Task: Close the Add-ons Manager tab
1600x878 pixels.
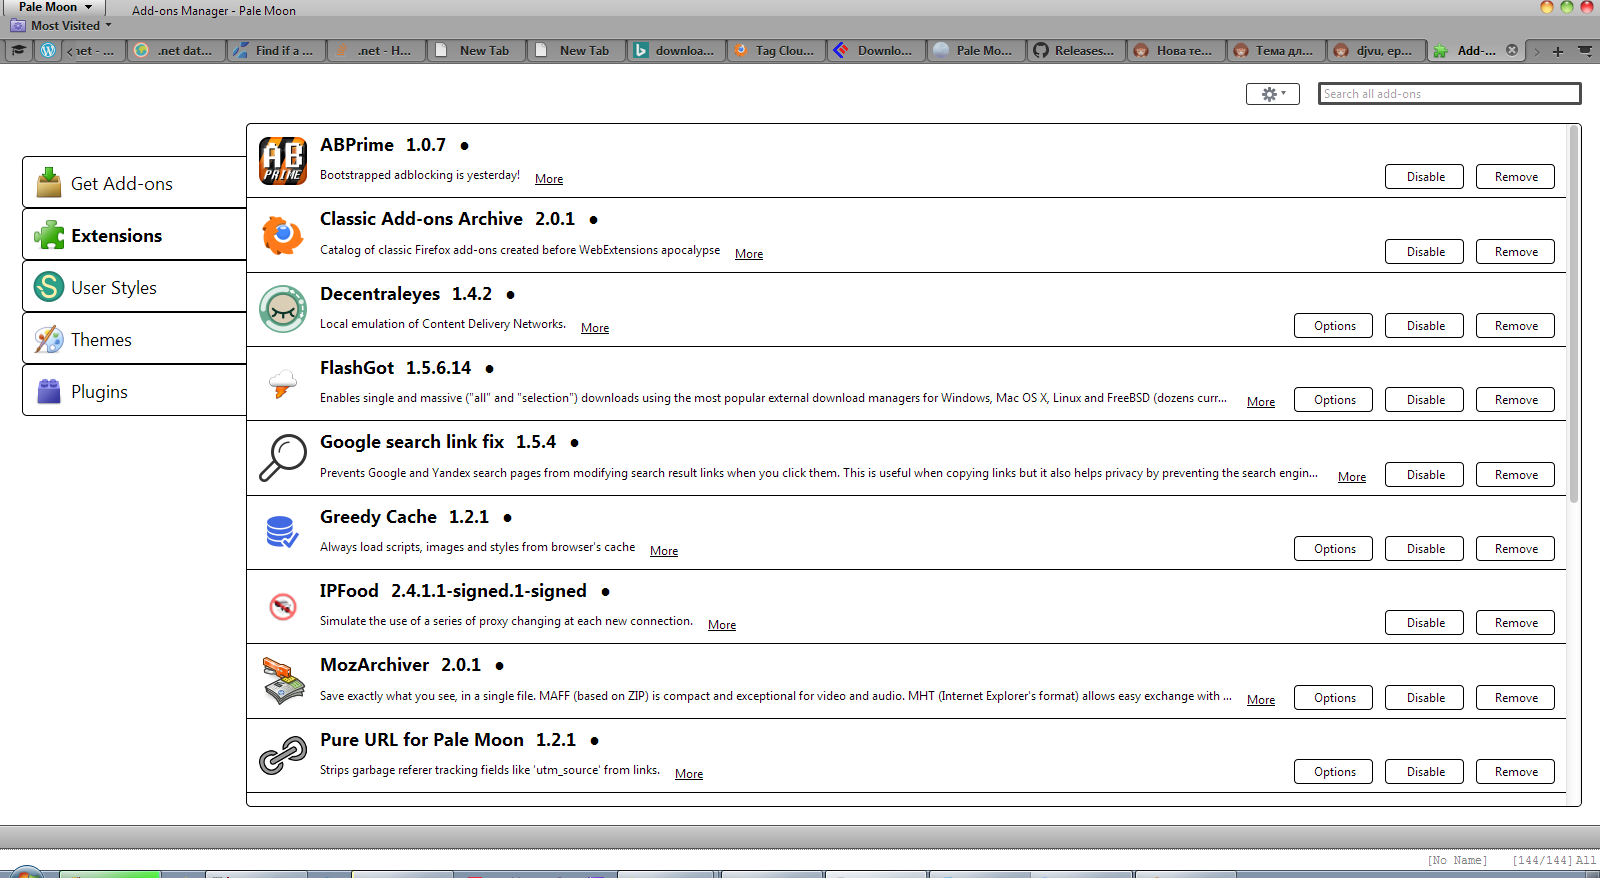Action: [x=1512, y=50]
